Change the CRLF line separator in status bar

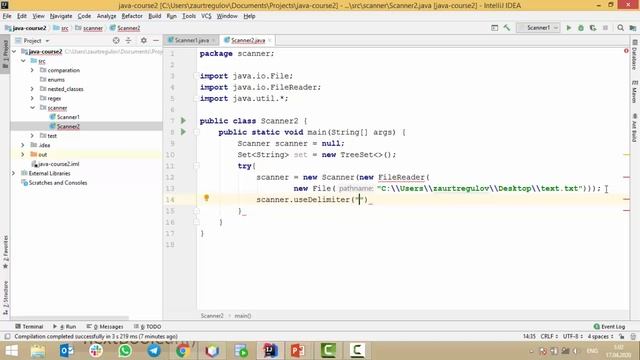click(x=549, y=336)
